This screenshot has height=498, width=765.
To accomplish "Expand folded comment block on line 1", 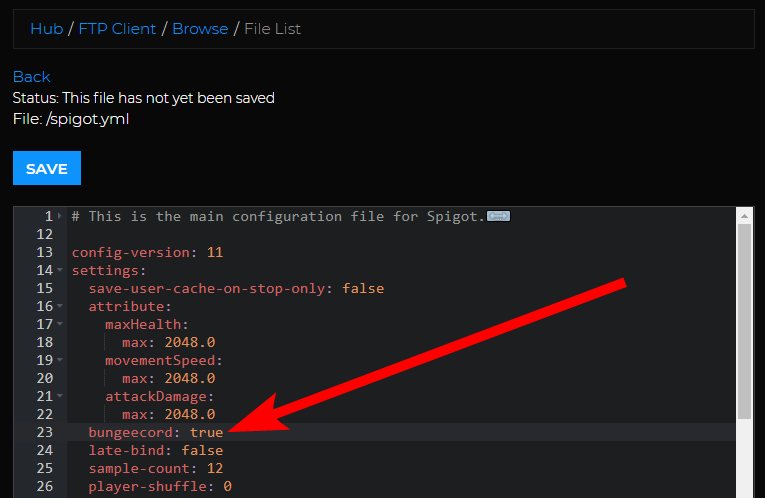I will tap(60, 216).
